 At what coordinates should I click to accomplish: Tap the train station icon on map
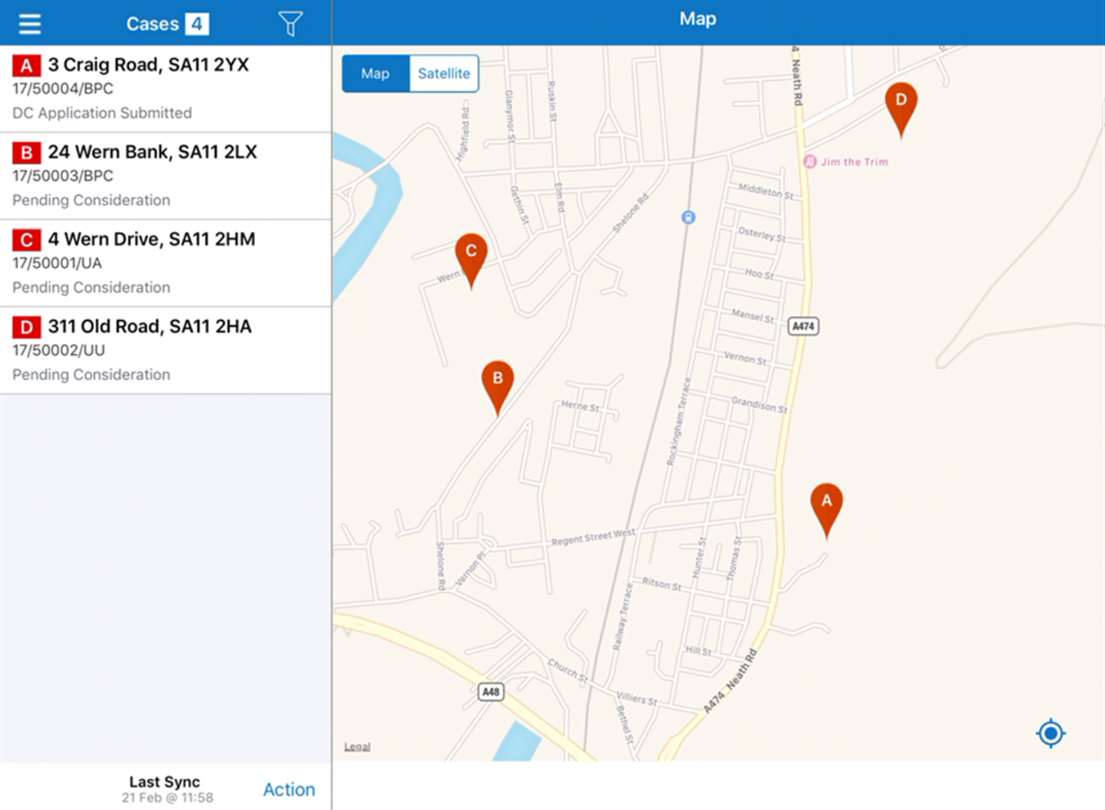[688, 217]
